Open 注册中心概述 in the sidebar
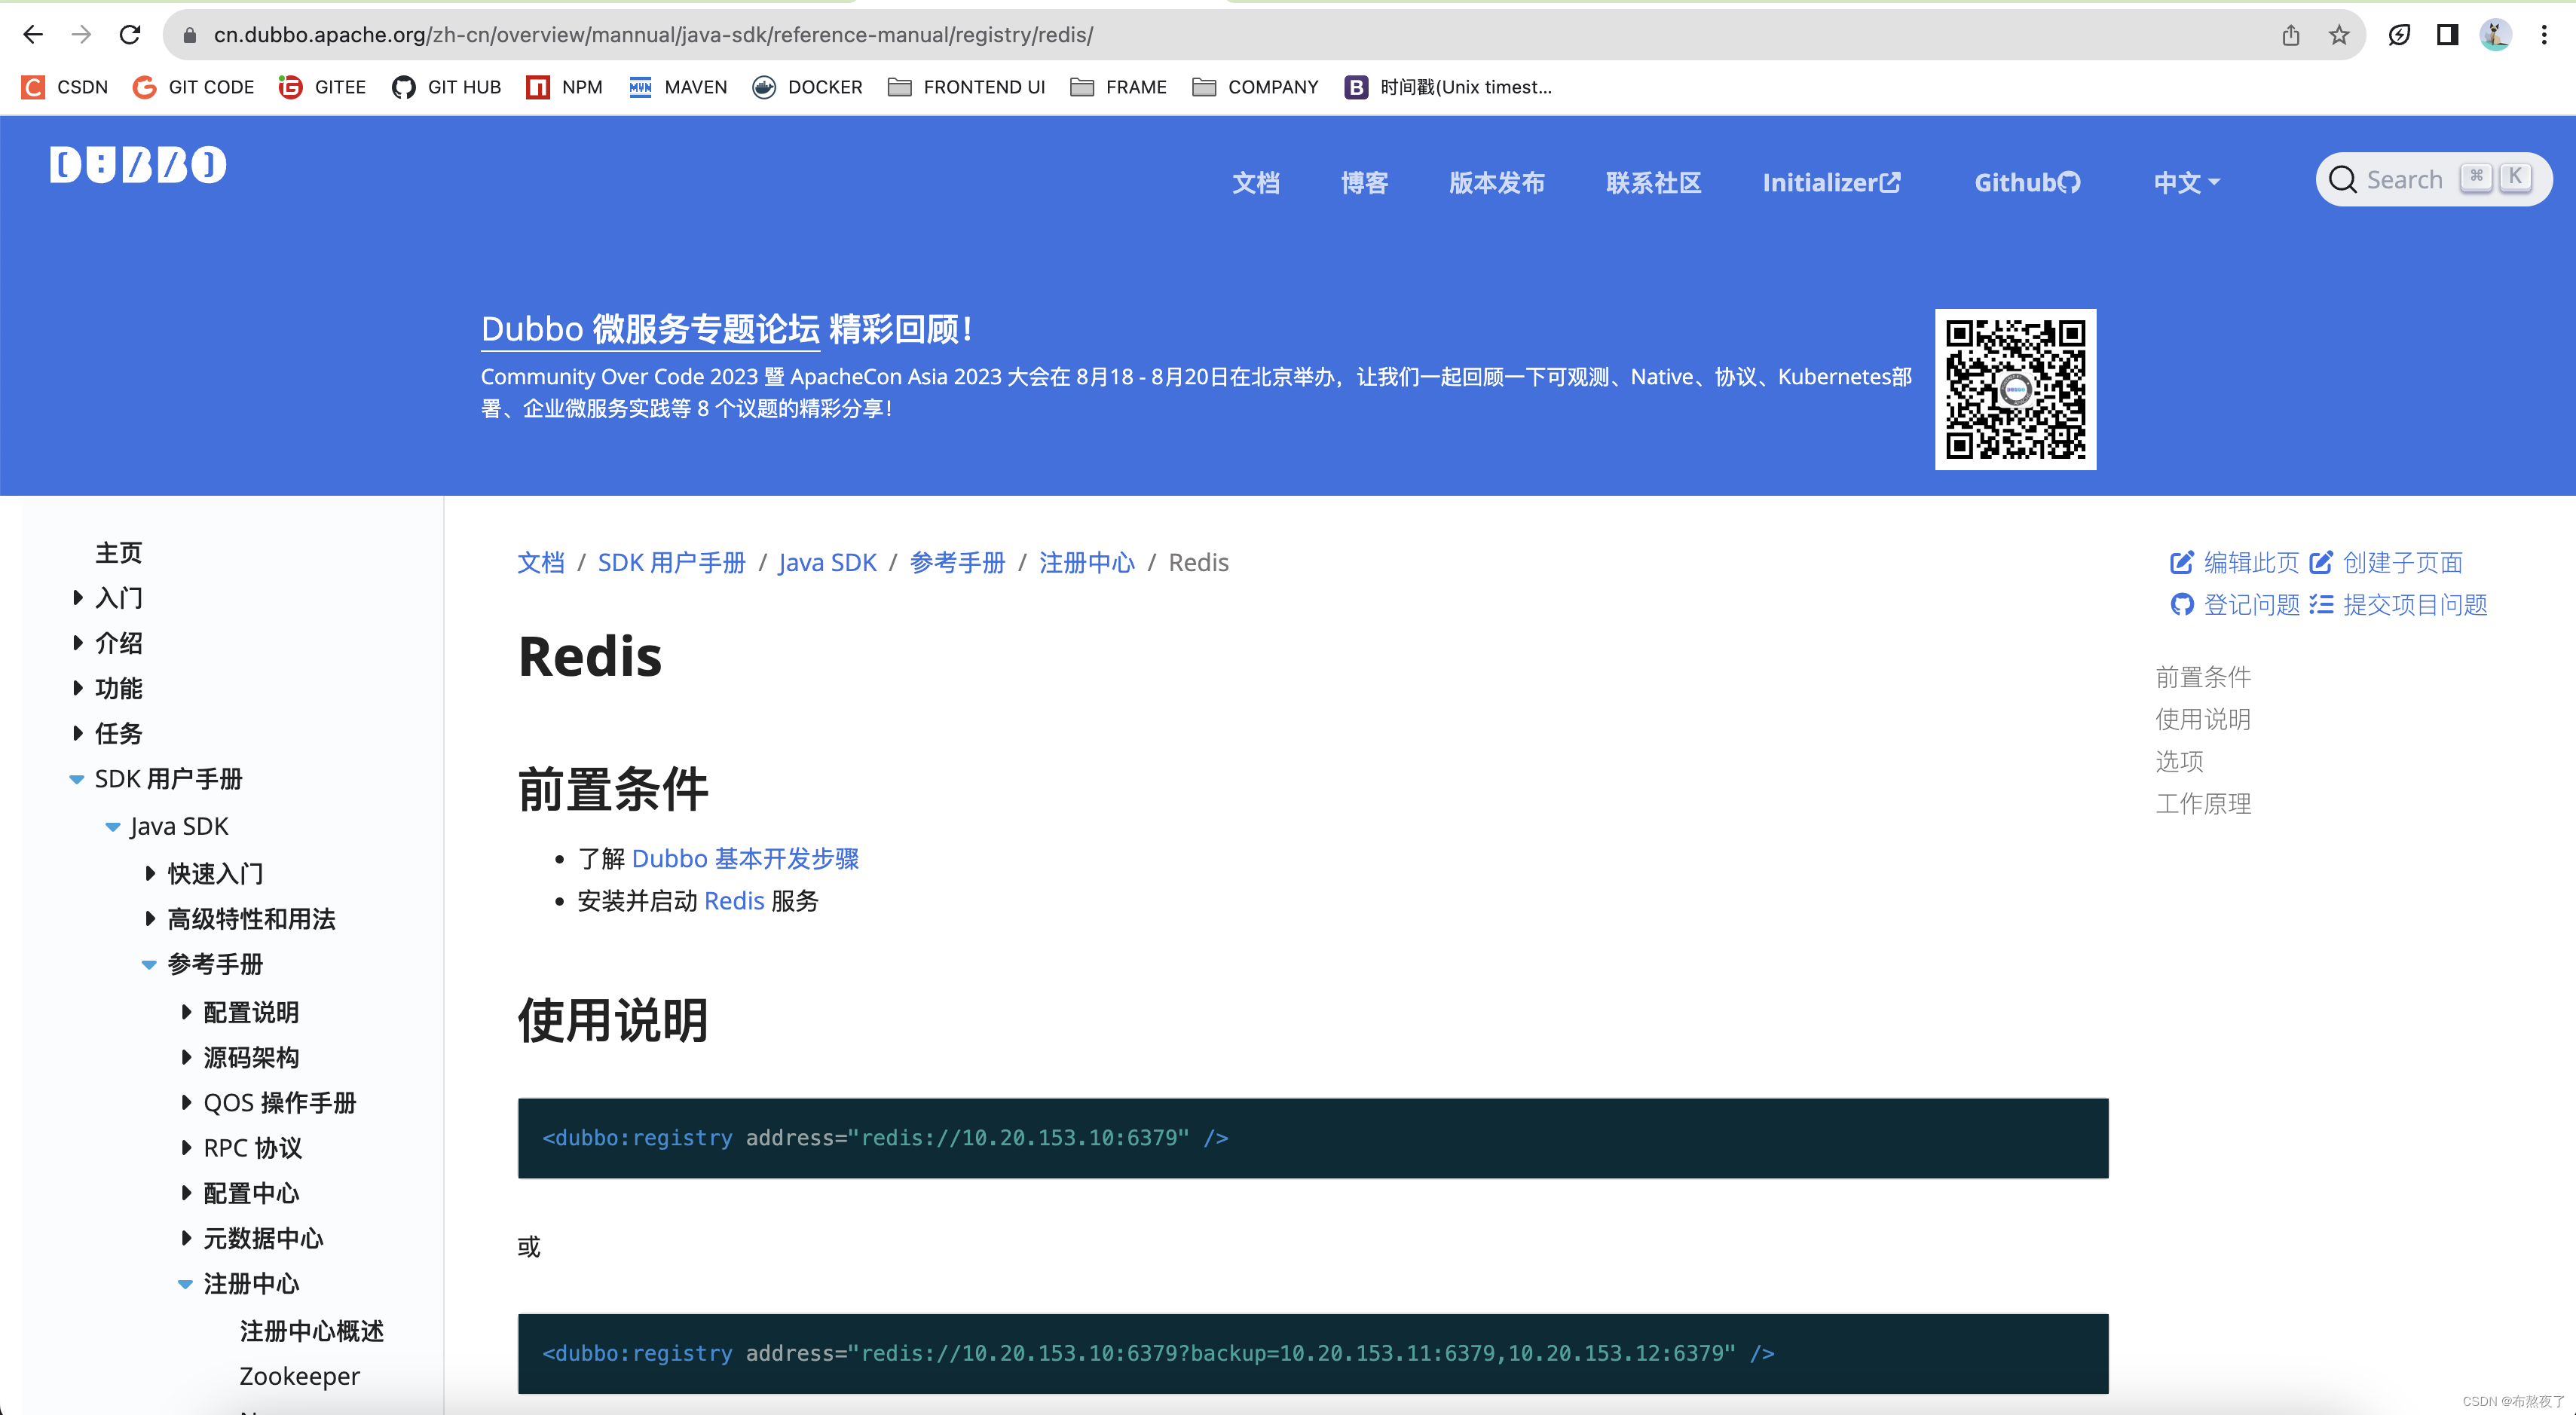The width and height of the screenshot is (2576, 1415). 312,1331
